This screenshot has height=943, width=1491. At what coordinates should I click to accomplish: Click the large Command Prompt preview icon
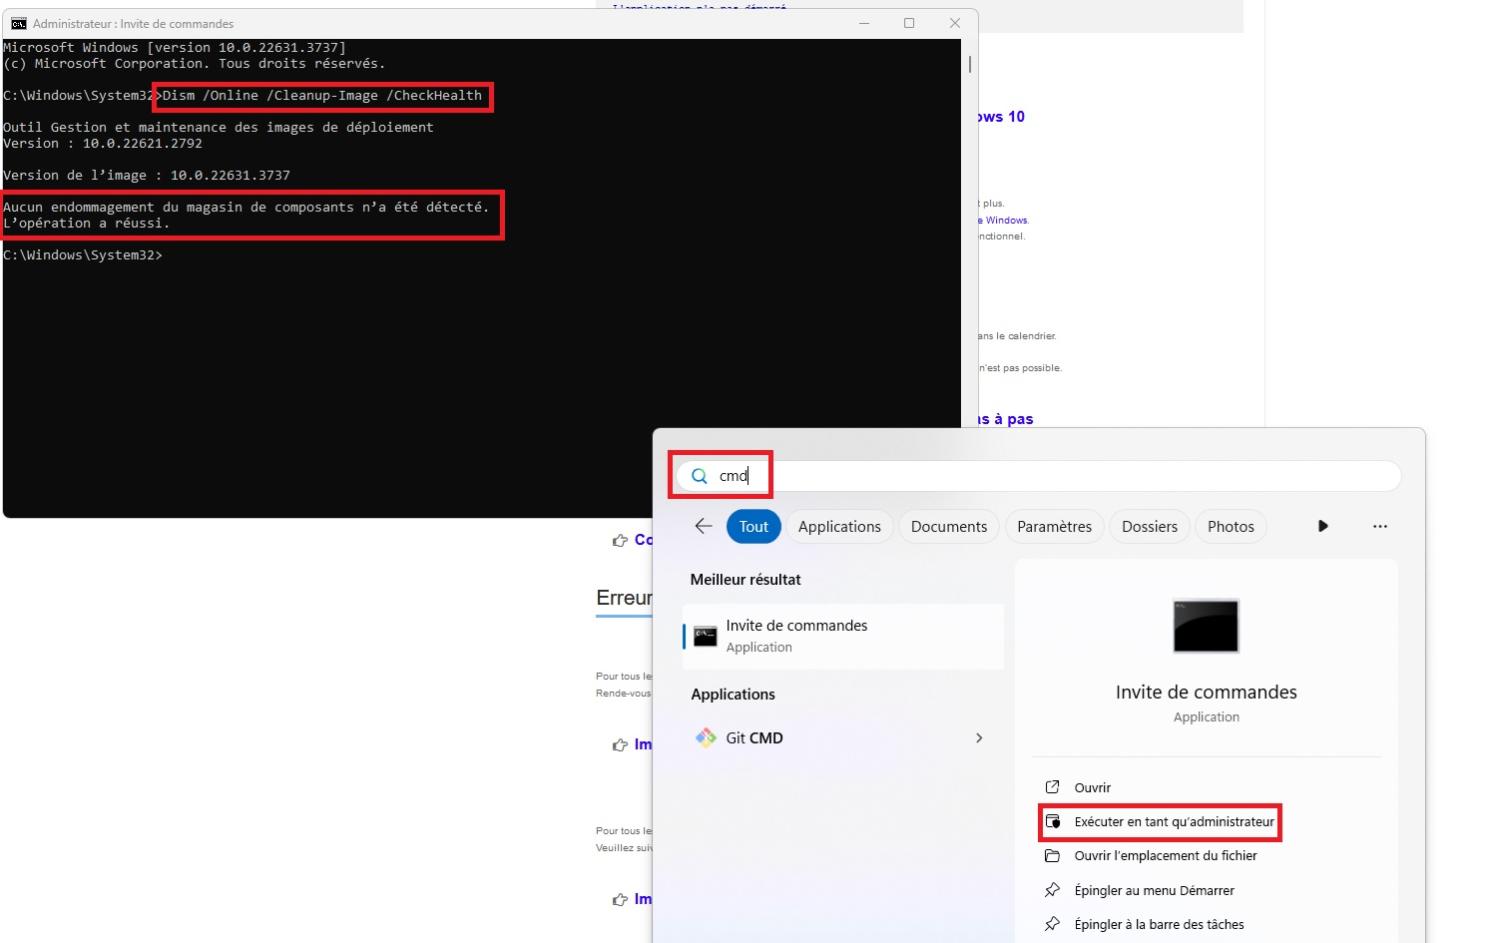click(x=1205, y=625)
